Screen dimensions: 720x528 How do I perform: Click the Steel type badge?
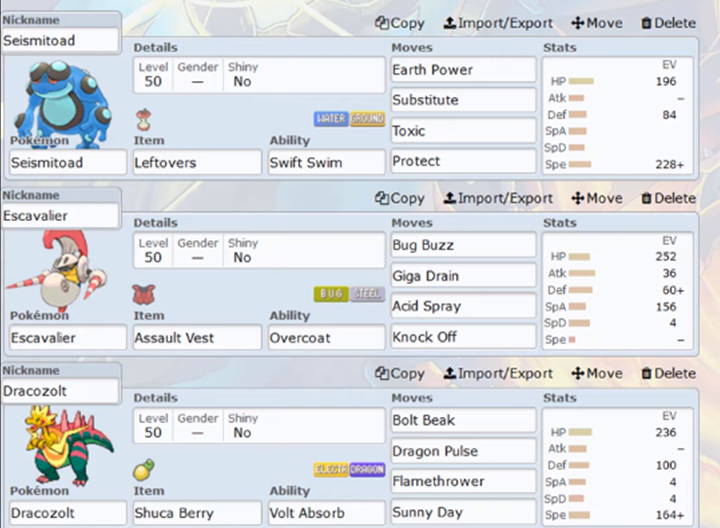pyautogui.click(x=367, y=294)
